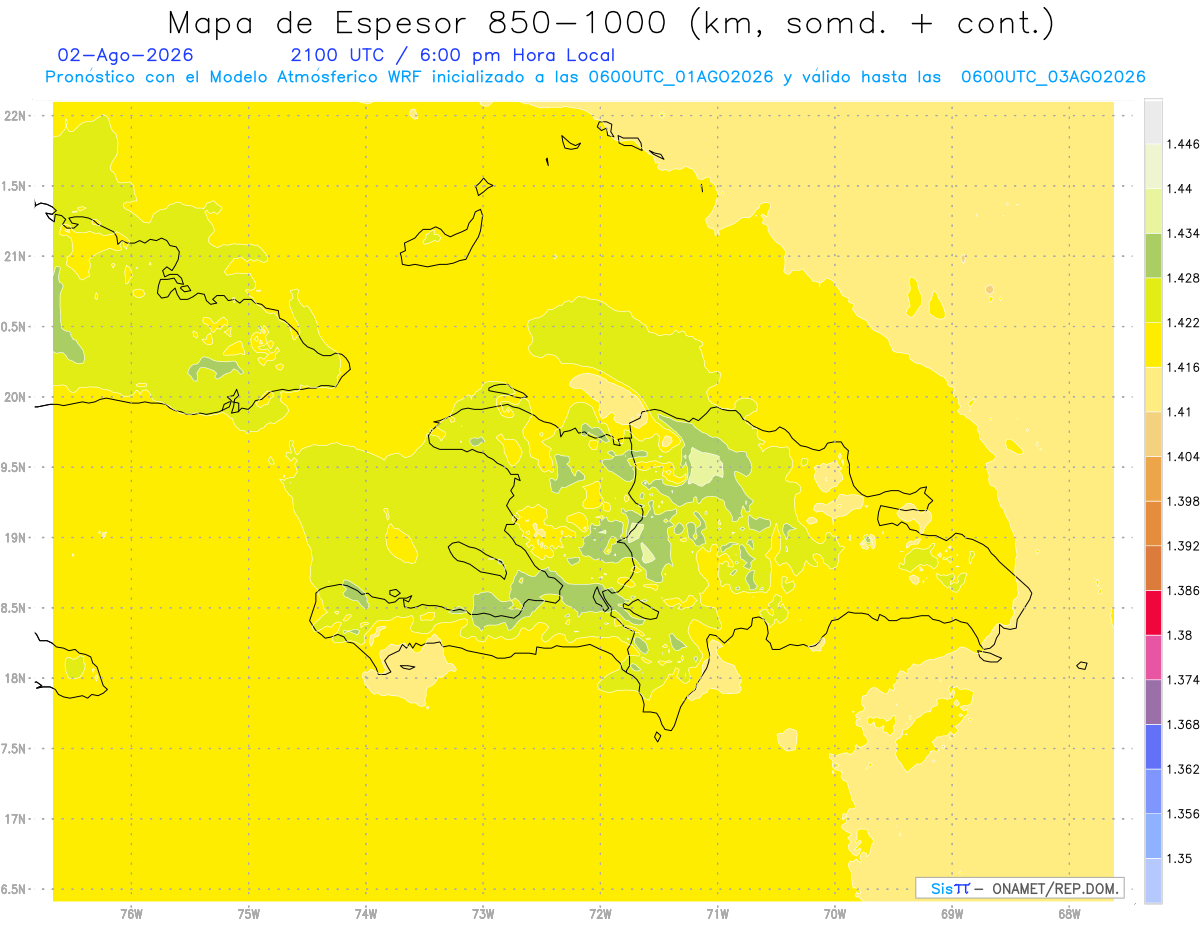Pick the bright yellow swatch between 1.416 and 1.422

(1154, 345)
